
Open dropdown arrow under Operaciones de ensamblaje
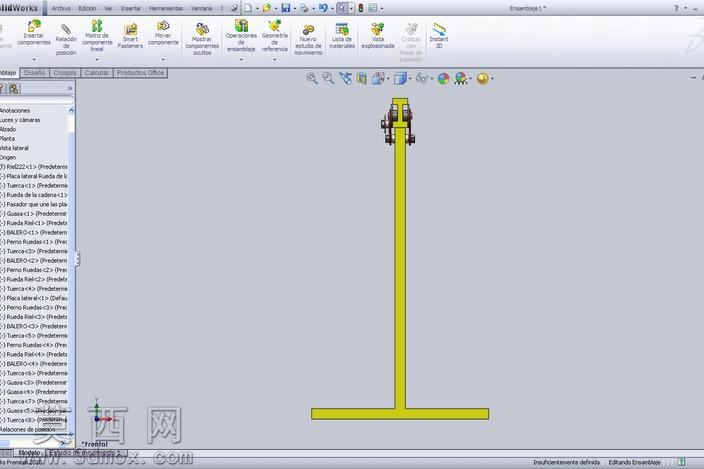click(x=241, y=59)
